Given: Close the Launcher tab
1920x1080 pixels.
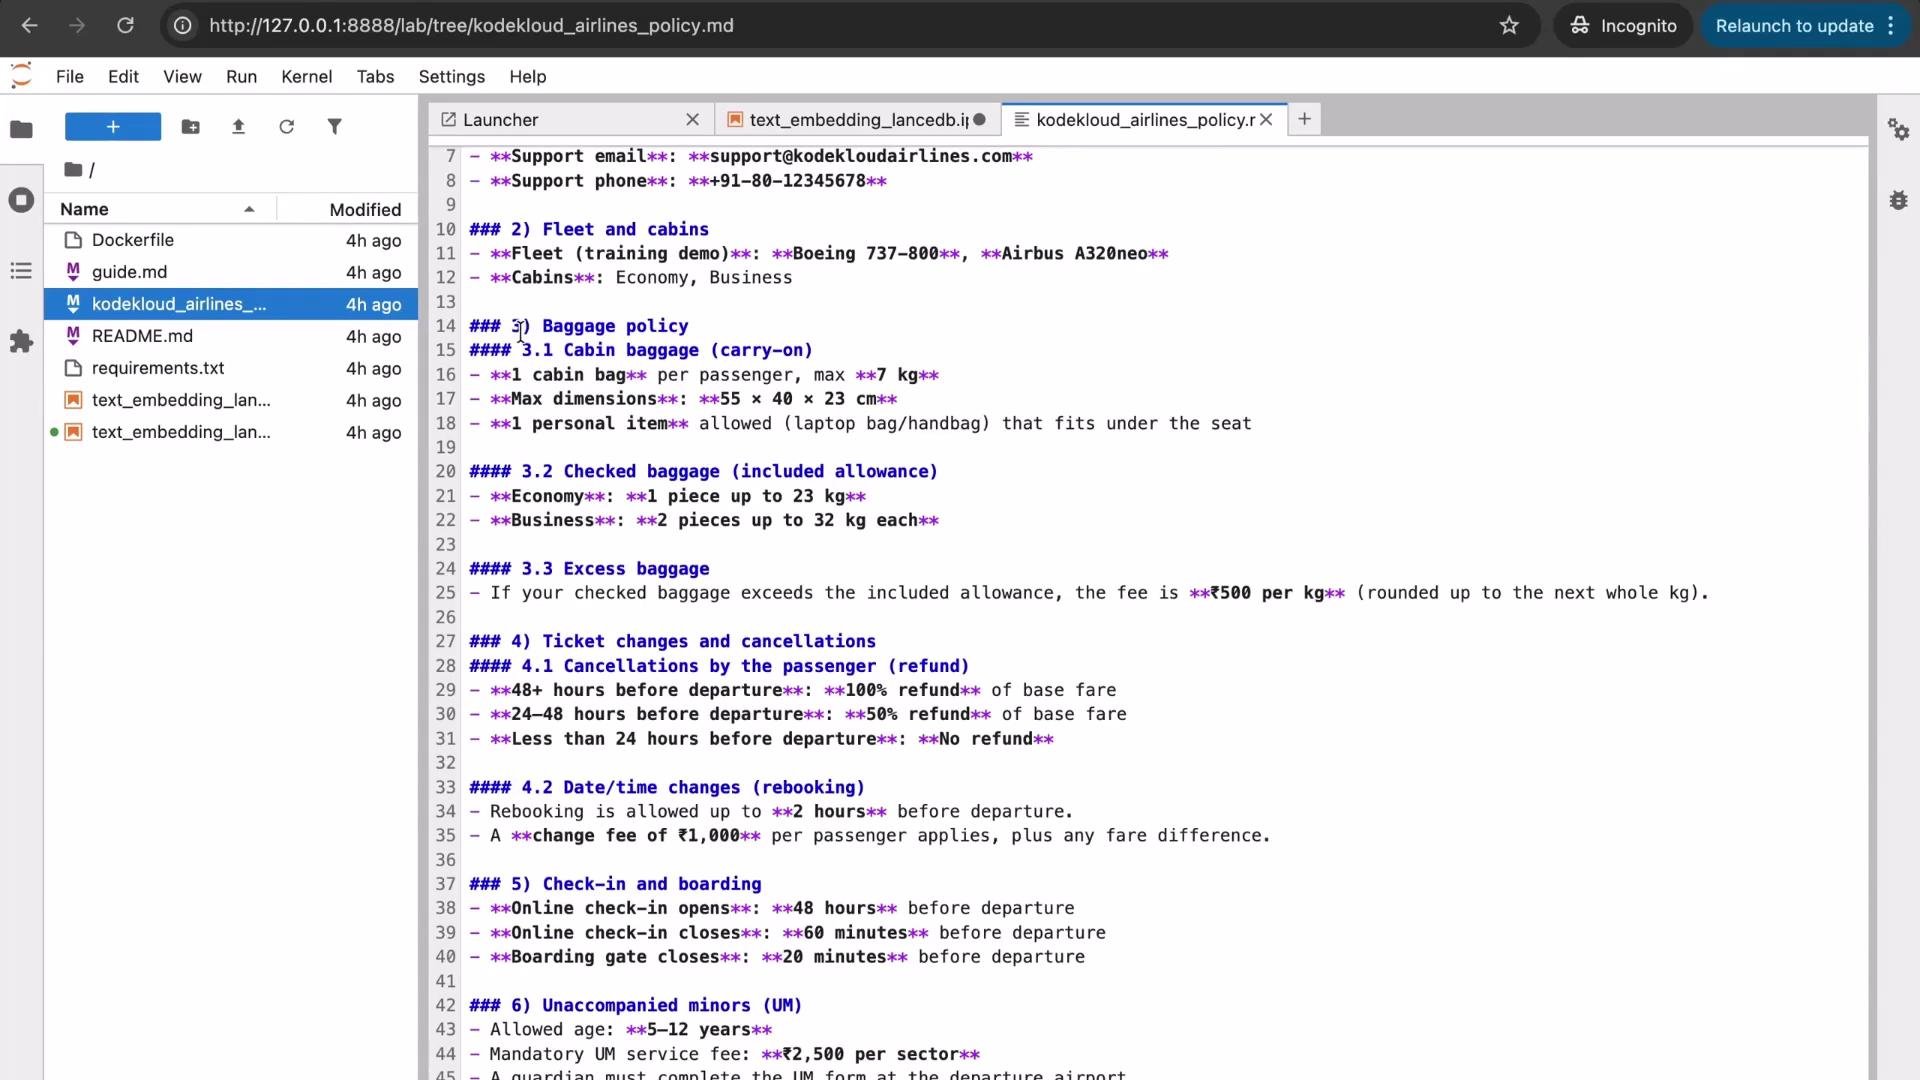Looking at the screenshot, I should pyautogui.click(x=692, y=120).
